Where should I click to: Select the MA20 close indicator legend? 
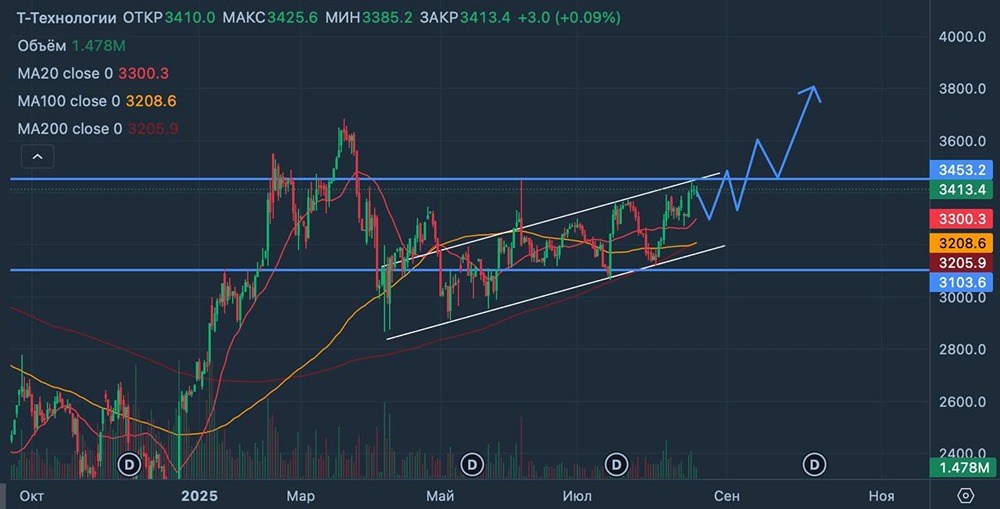93,73
